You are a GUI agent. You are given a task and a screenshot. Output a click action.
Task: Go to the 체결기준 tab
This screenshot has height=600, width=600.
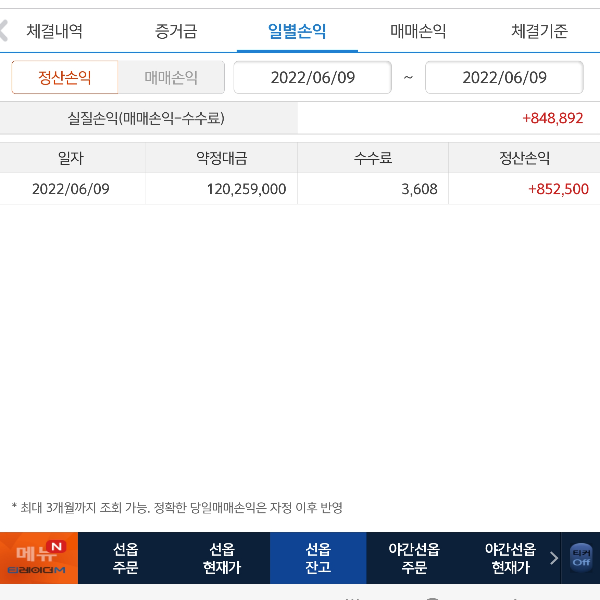[x=539, y=31]
